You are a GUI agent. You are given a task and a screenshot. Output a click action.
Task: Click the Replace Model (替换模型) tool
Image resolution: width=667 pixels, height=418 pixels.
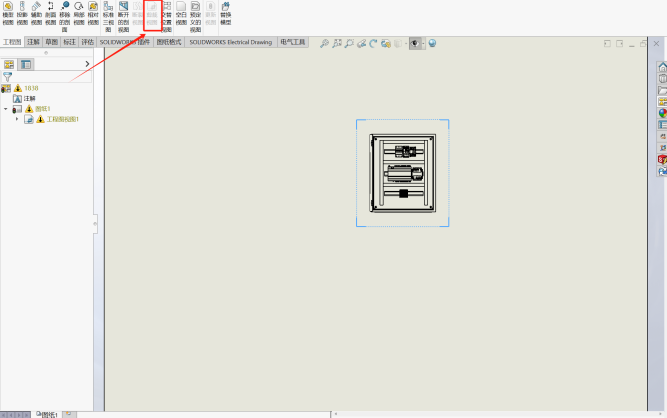225,13
